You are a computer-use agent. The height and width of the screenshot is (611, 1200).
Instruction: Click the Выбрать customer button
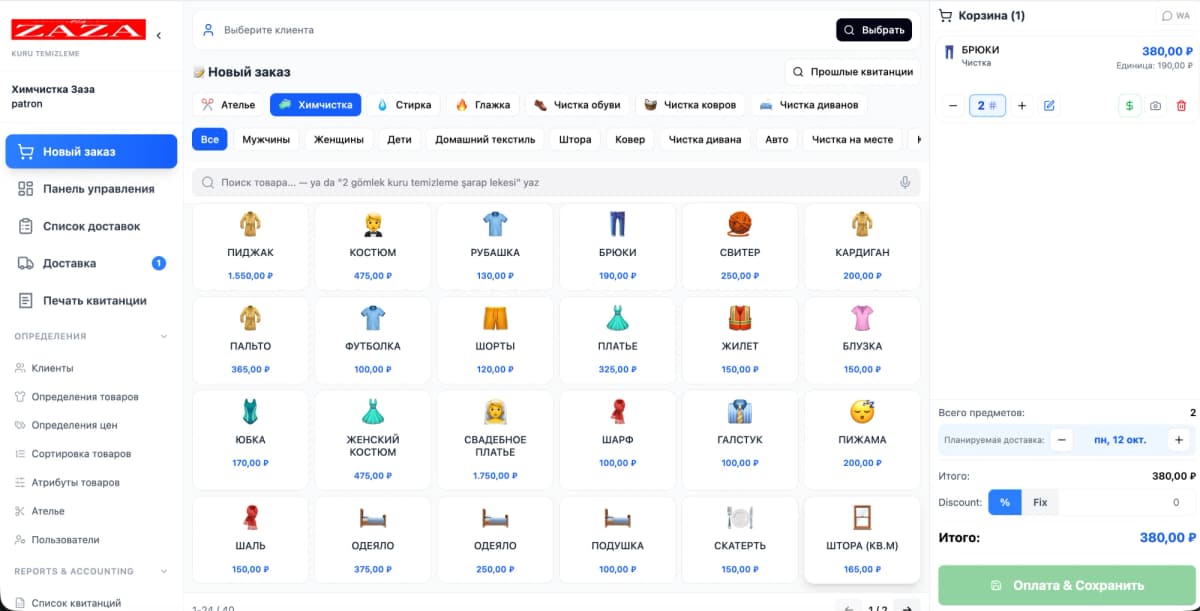[x=874, y=30]
